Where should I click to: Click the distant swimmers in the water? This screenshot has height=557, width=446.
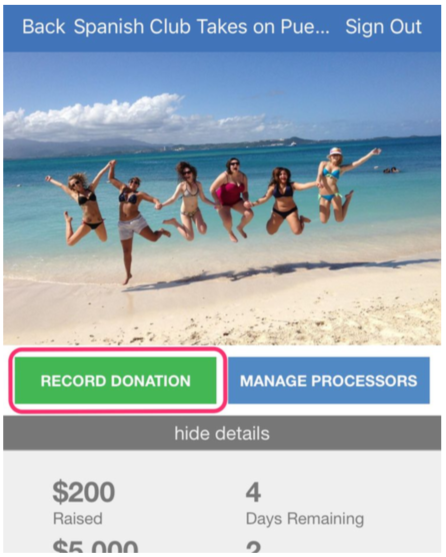coord(391,171)
